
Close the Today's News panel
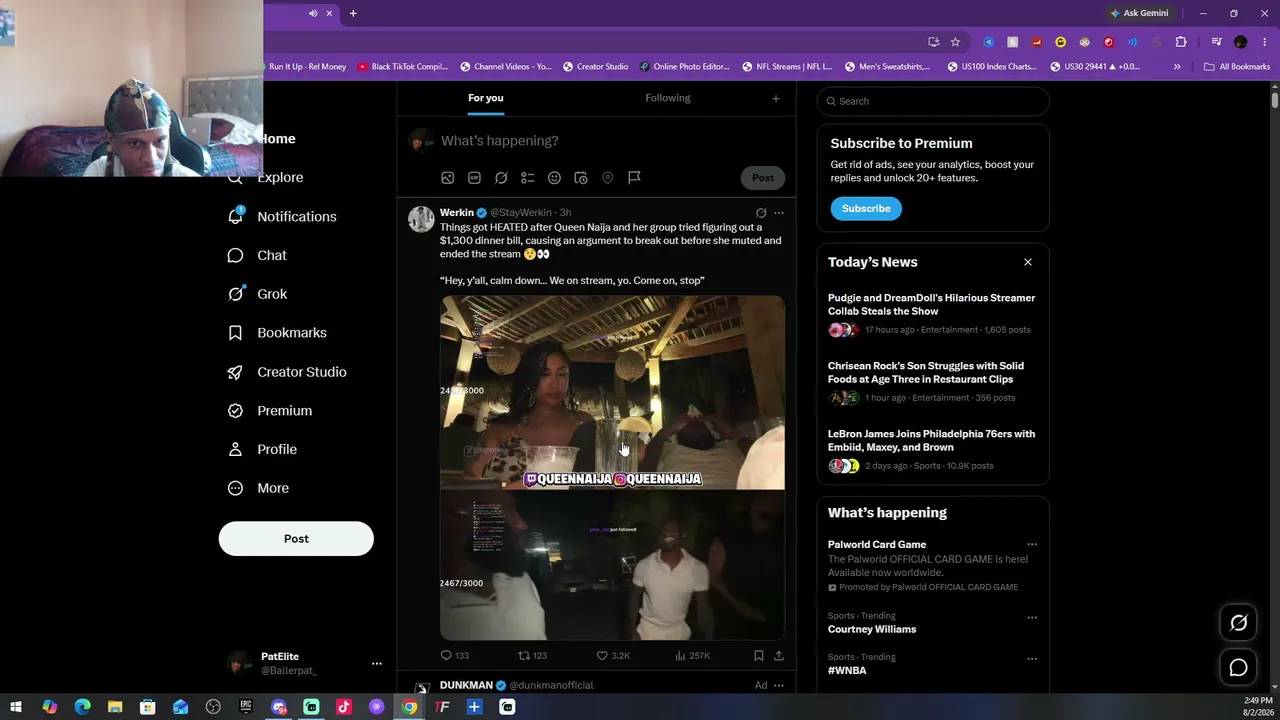tap(1028, 262)
